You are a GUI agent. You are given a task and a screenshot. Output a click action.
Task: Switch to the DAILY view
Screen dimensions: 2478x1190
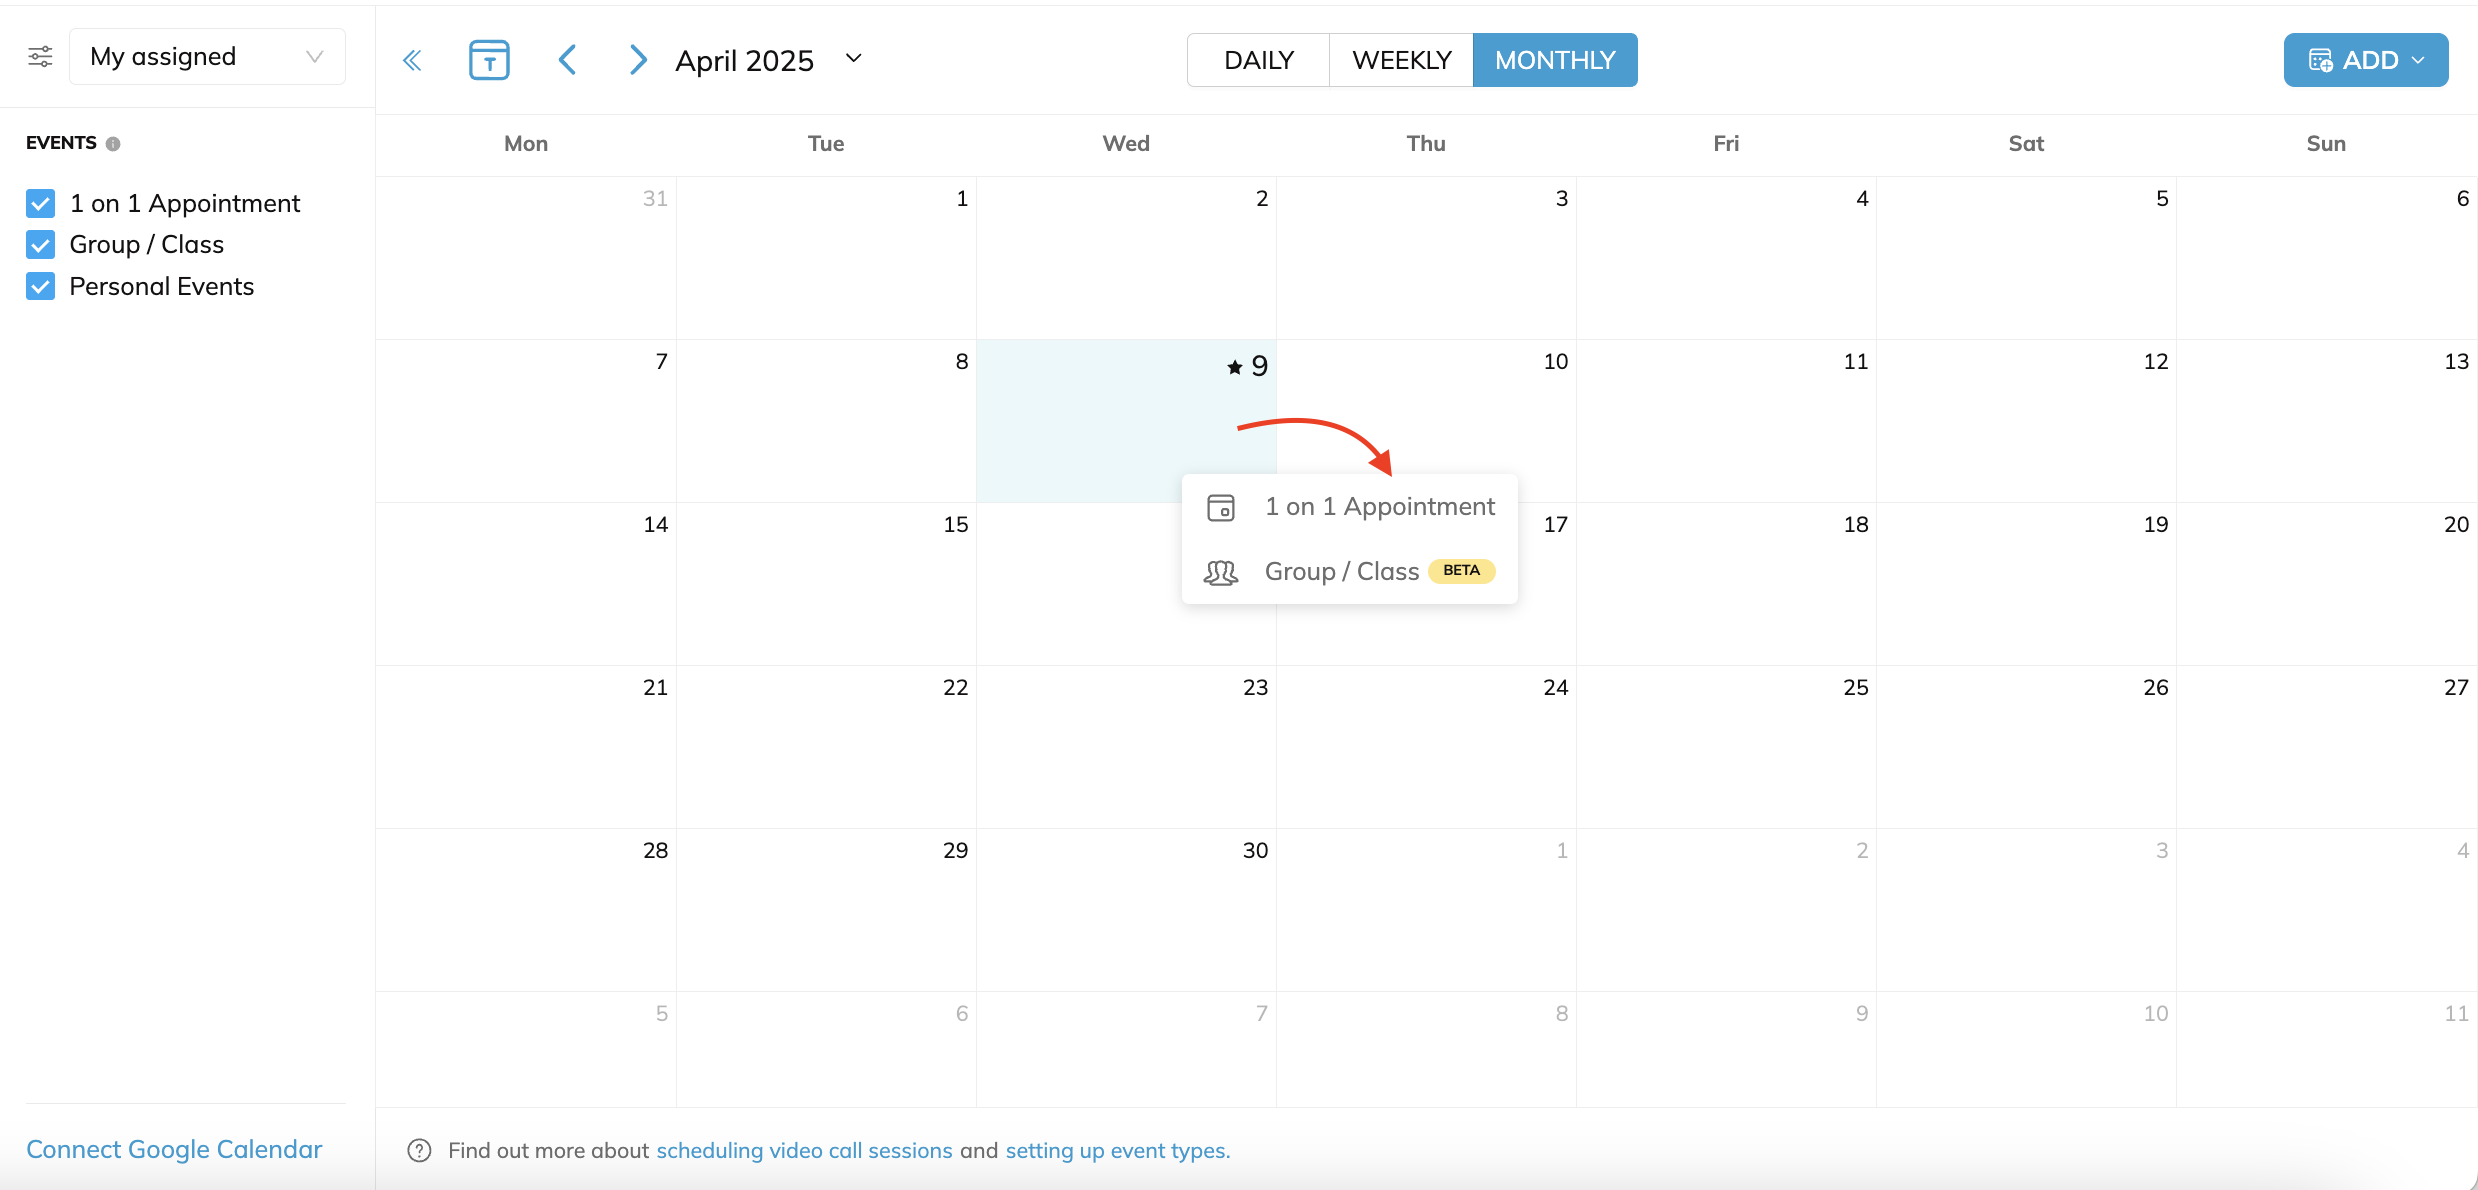[1257, 59]
